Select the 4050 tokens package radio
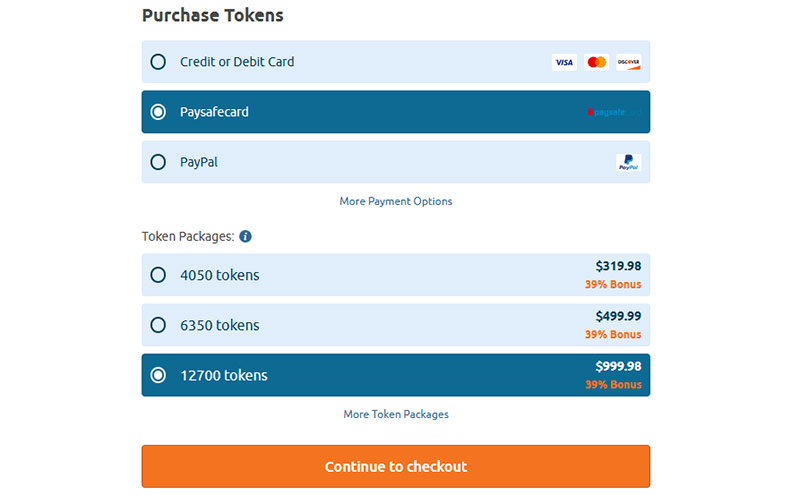 pos(158,275)
